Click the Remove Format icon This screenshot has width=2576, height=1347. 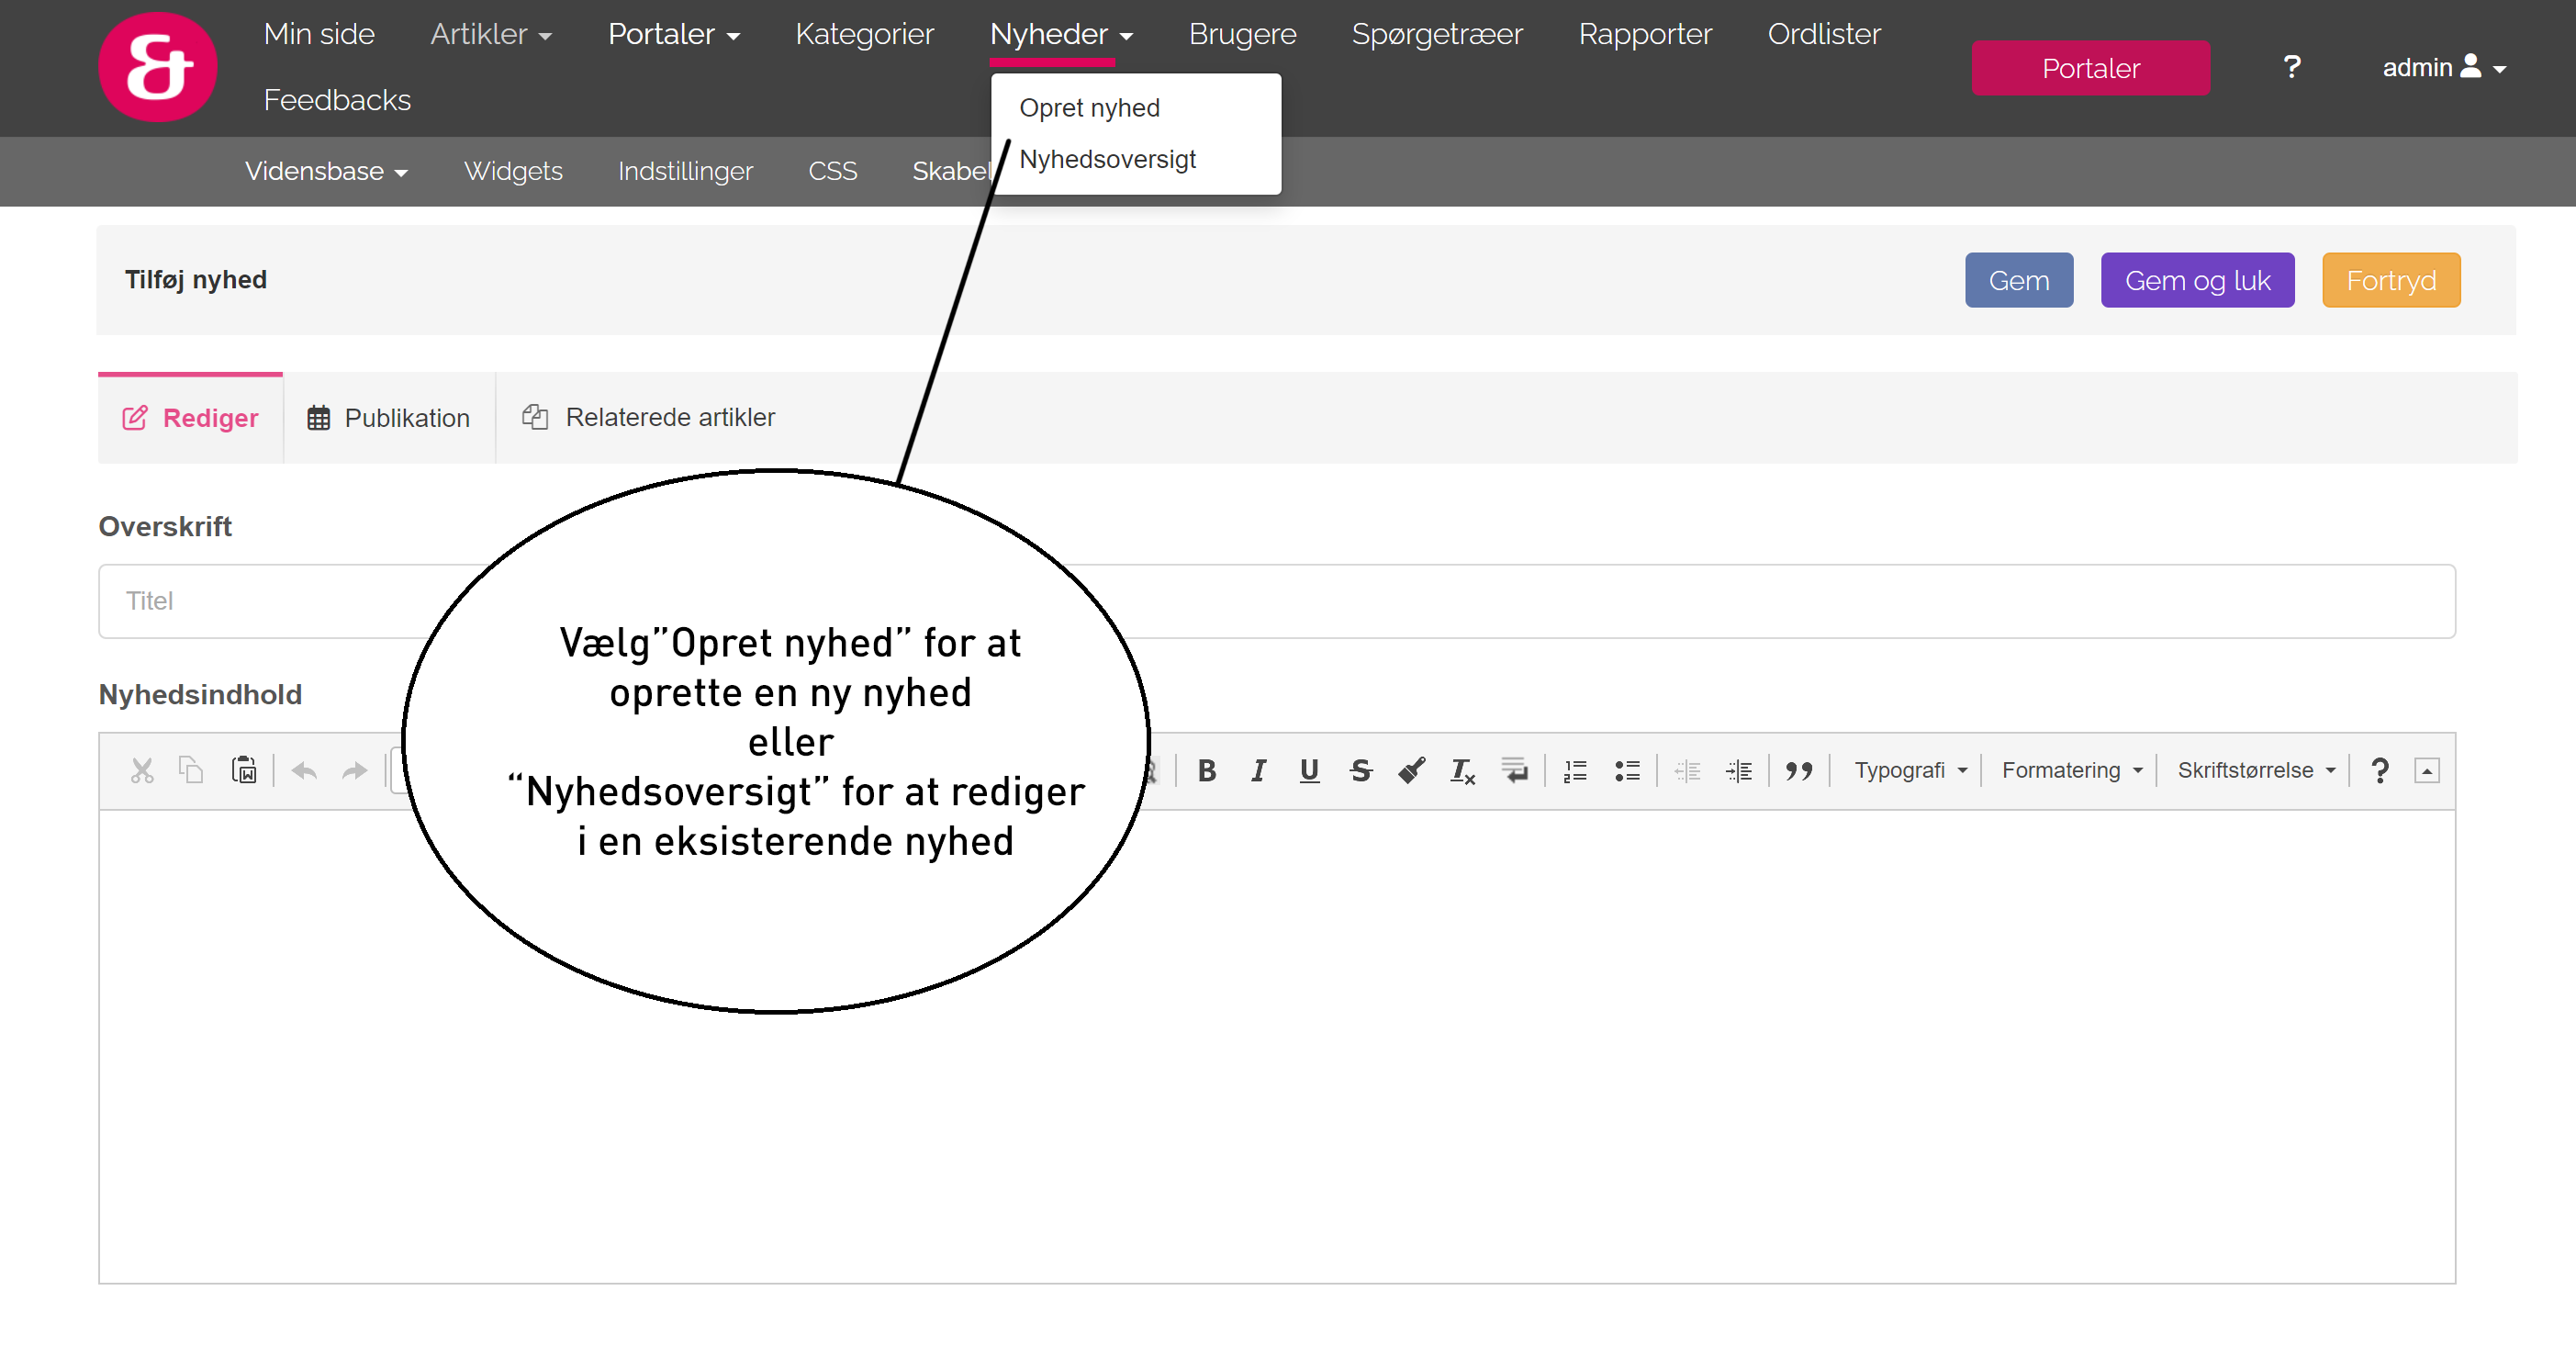(x=1462, y=770)
